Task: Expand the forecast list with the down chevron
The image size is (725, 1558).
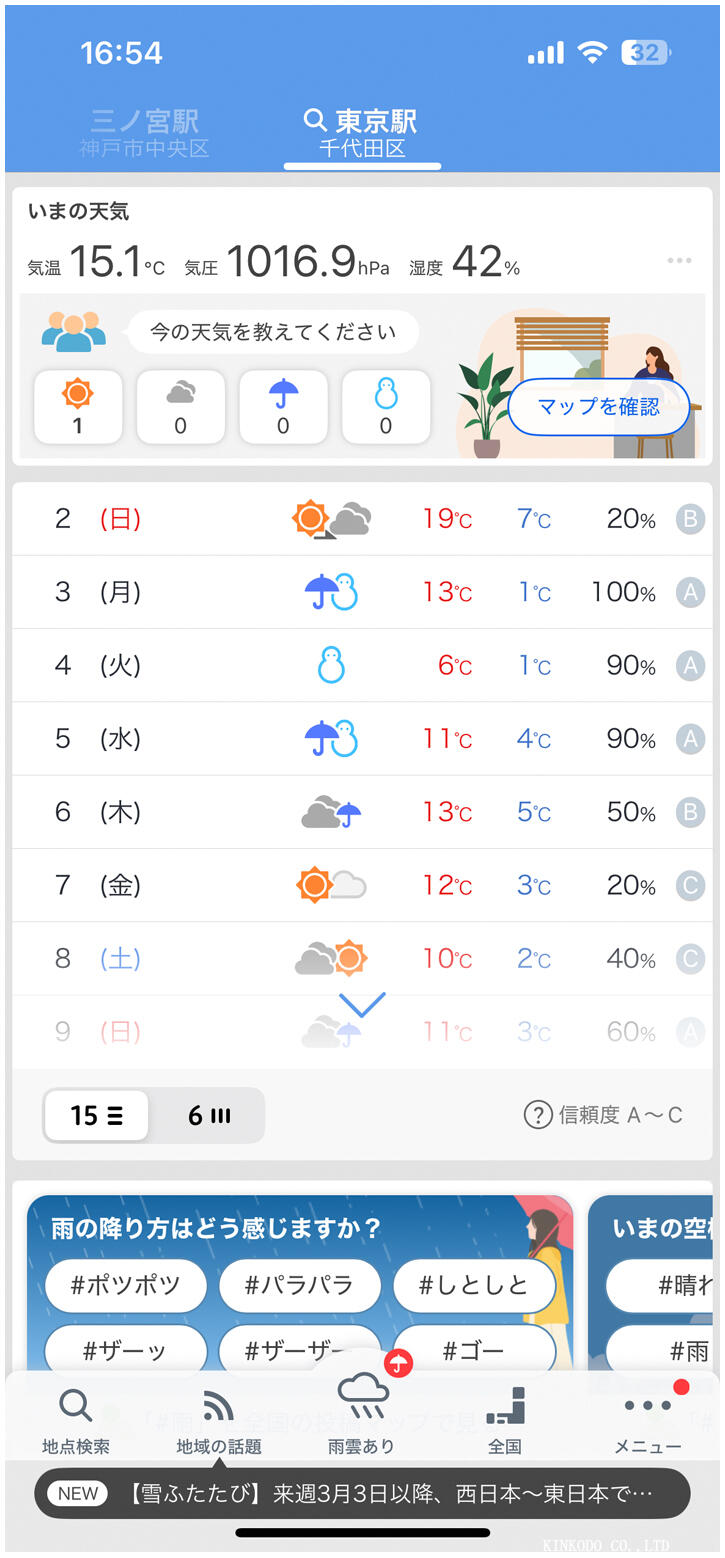Action: (x=362, y=1004)
